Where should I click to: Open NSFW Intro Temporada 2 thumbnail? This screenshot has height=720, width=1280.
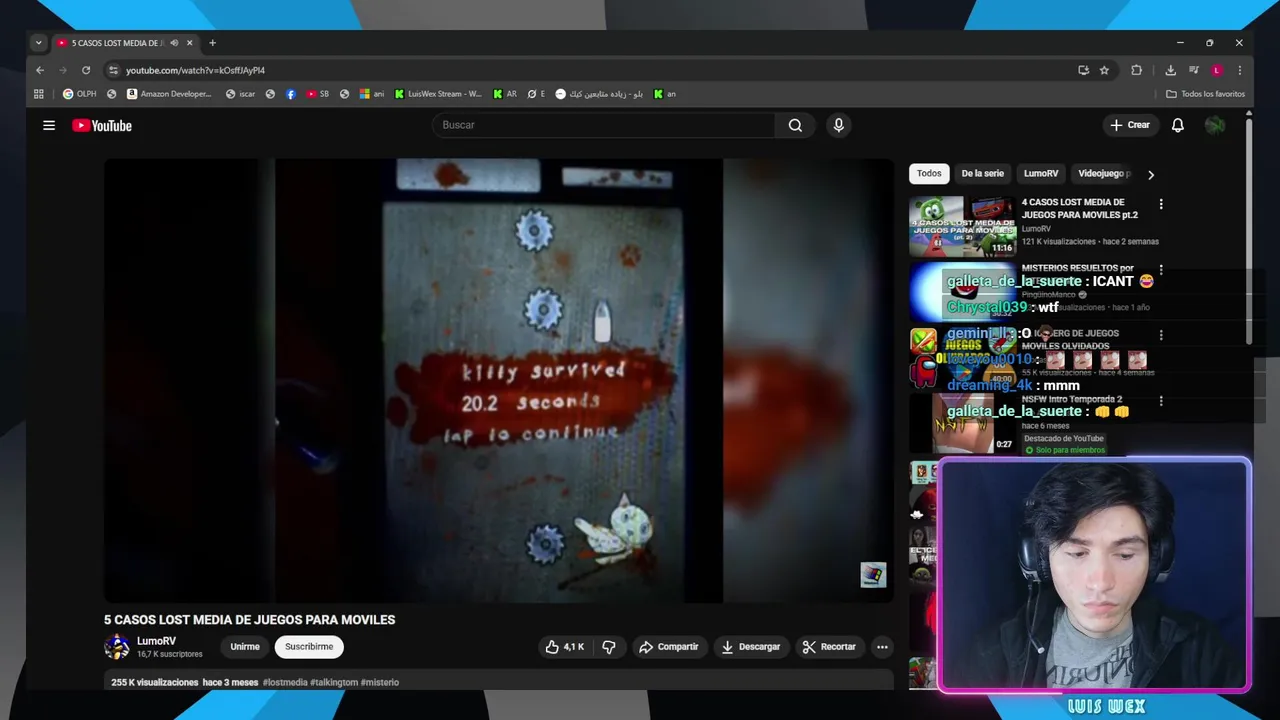pos(963,423)
